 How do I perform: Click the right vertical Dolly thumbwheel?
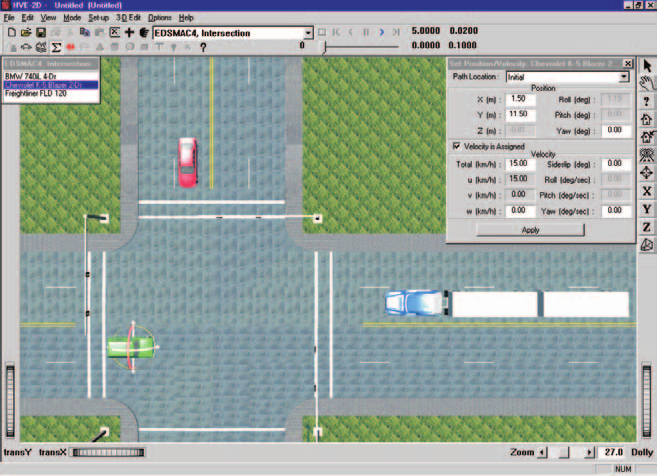[647, 401]
